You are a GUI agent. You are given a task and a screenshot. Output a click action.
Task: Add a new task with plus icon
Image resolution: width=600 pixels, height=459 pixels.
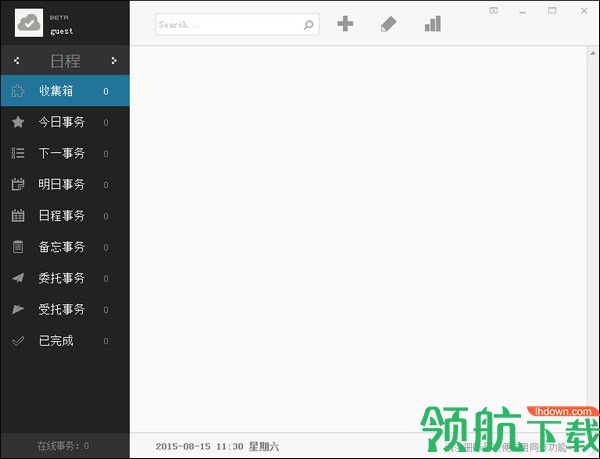345,24
